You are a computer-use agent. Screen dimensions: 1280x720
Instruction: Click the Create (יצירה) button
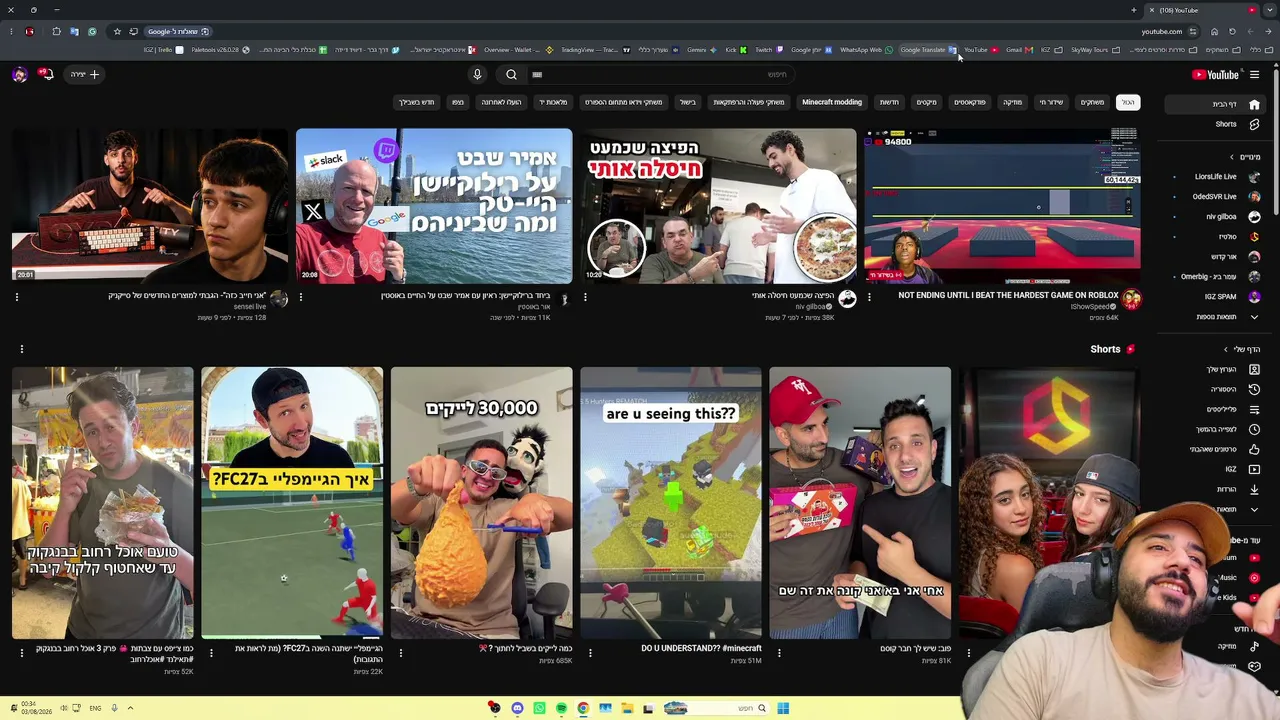(85, 74)
